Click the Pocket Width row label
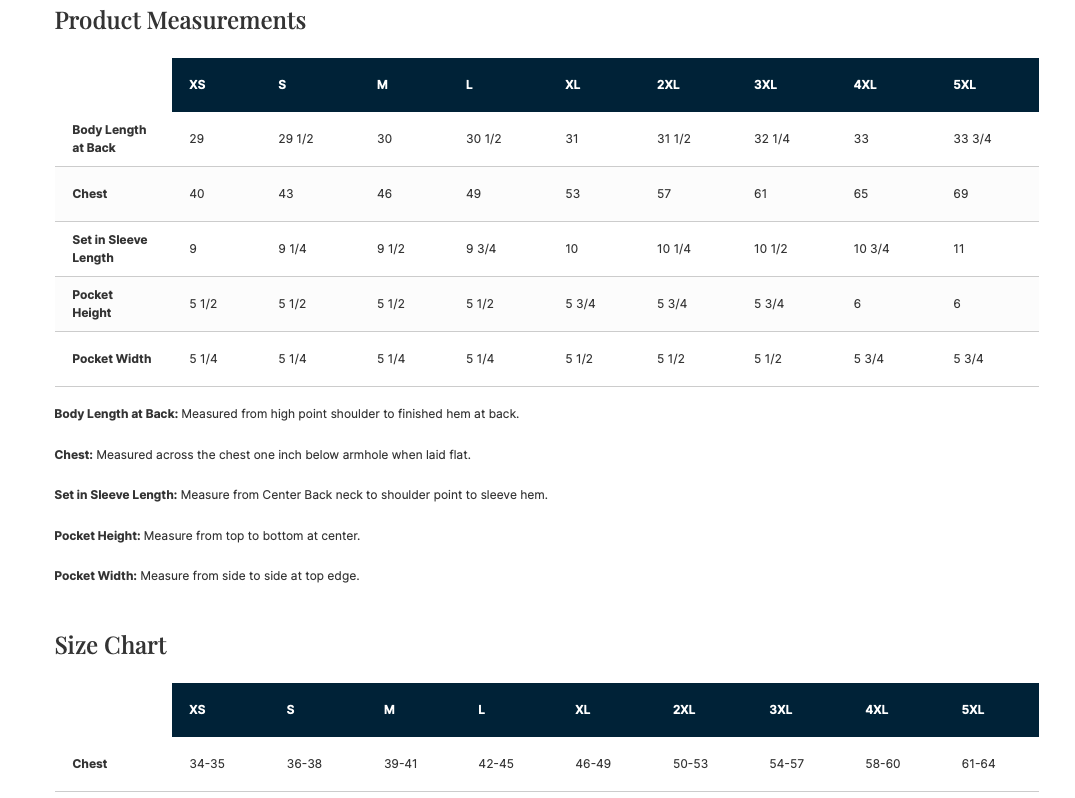The height and width of the screenshot is (798, 1075). 111,359
